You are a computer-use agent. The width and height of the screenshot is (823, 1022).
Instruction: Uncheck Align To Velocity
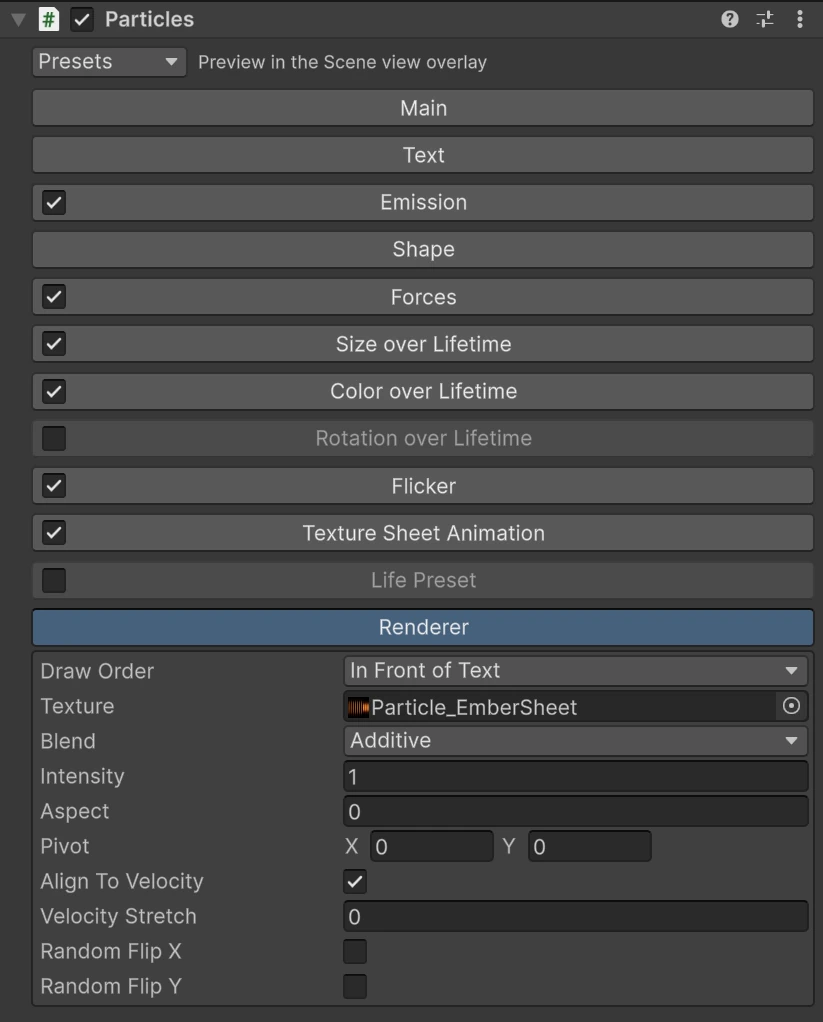point(355,881)
